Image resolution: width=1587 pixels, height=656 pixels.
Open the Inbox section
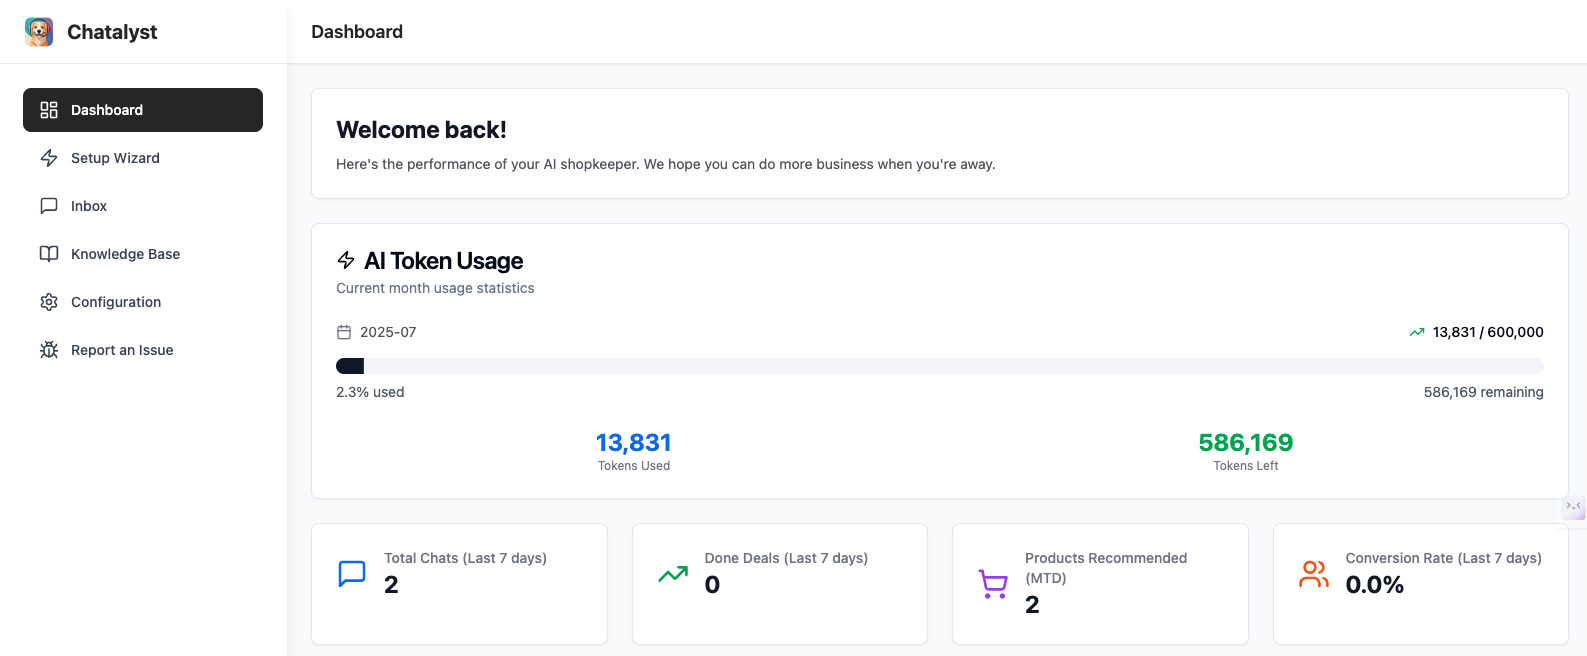pyautogui.click(x=89, y=206)
